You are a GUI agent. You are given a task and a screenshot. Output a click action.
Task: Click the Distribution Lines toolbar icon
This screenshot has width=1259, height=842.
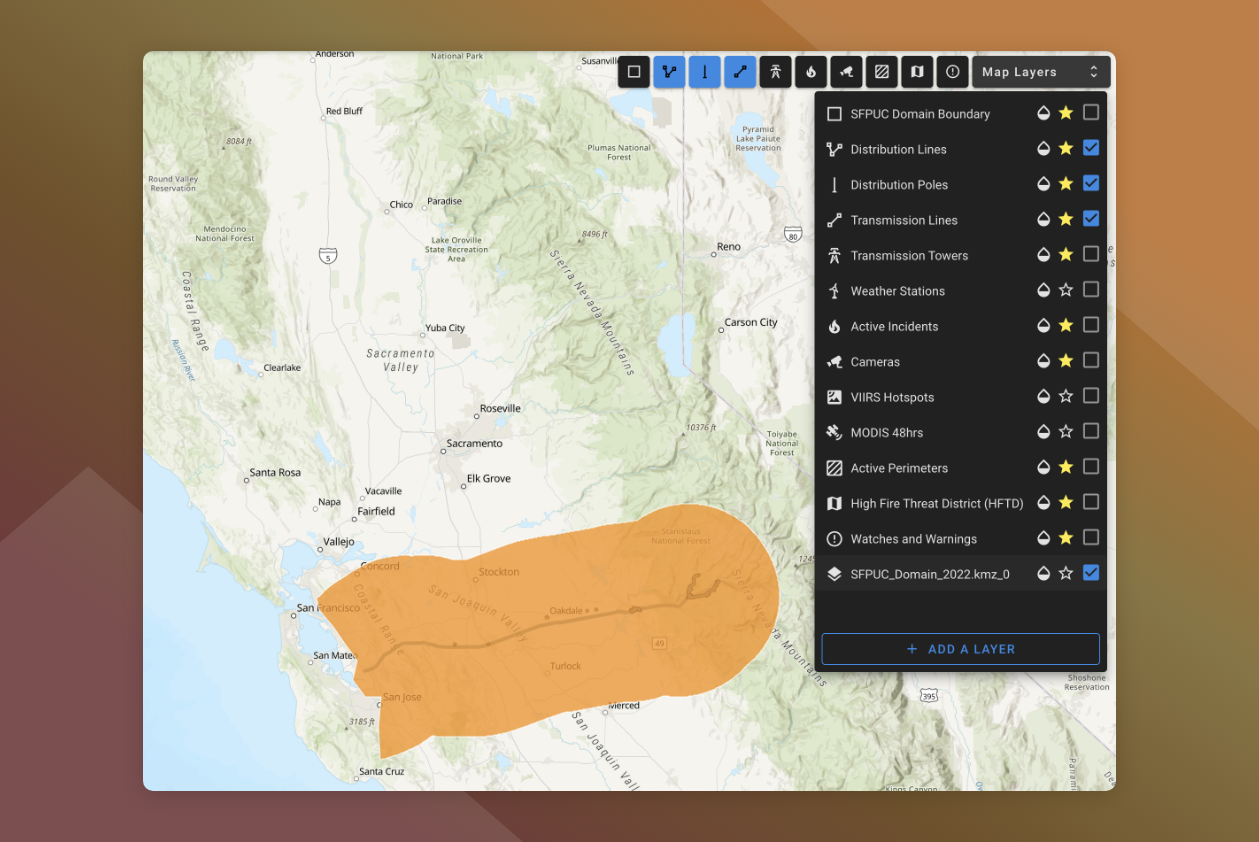[x=669, y=72]
